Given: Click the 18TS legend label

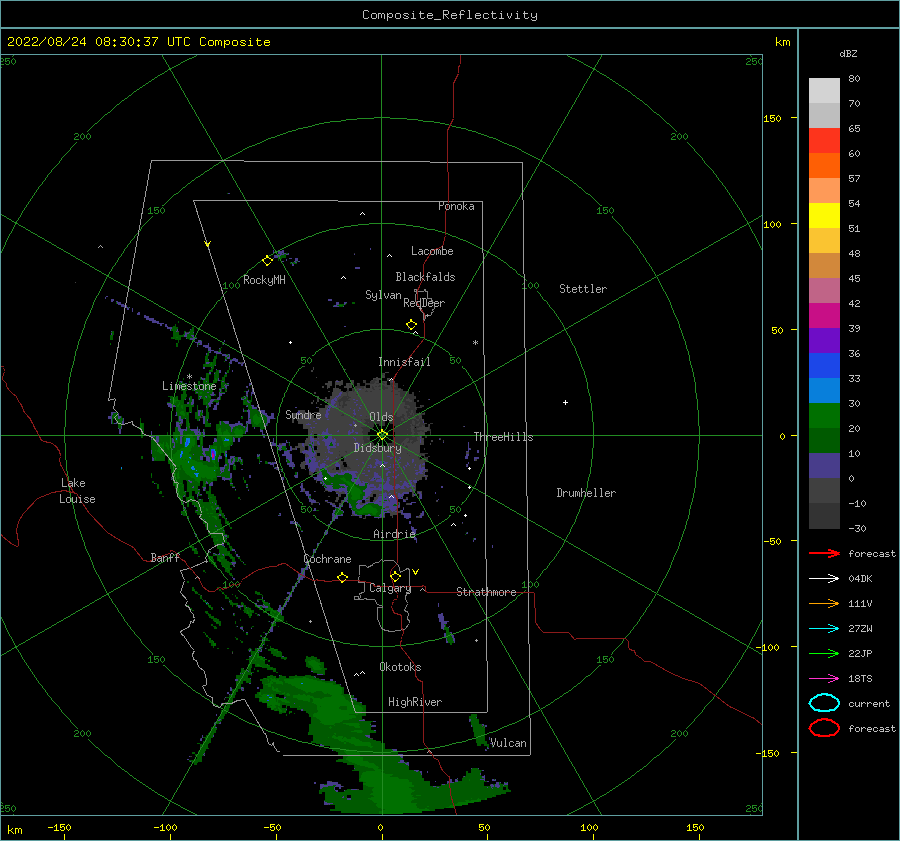Looking at the screenshot, I should (860, 679).
